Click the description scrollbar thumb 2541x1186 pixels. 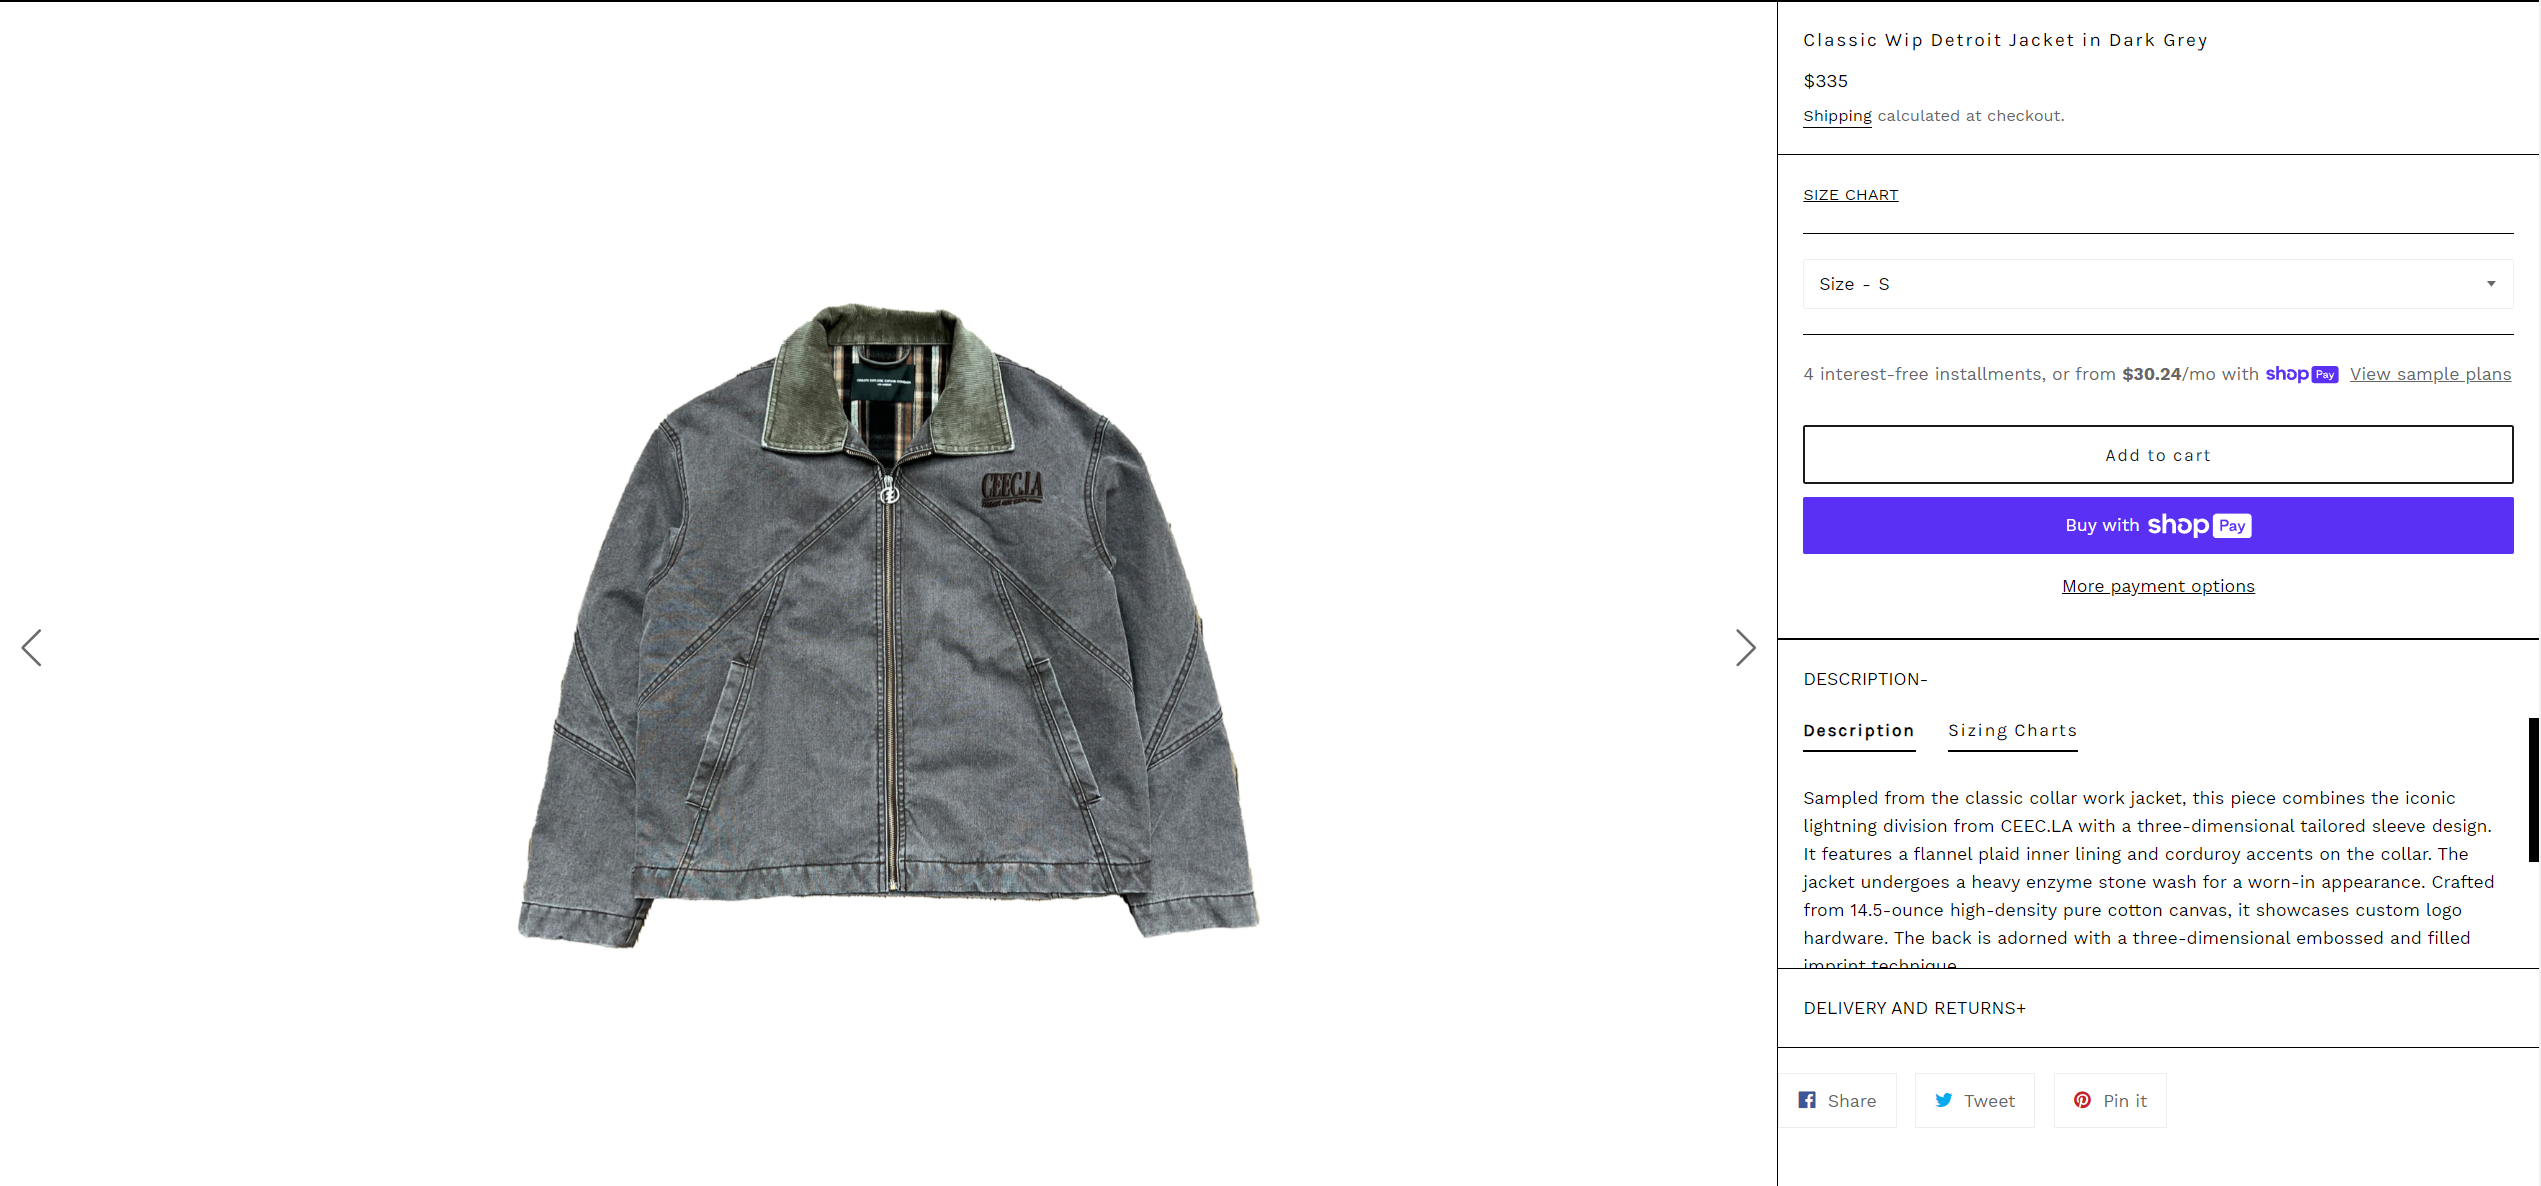[2533, 789]
